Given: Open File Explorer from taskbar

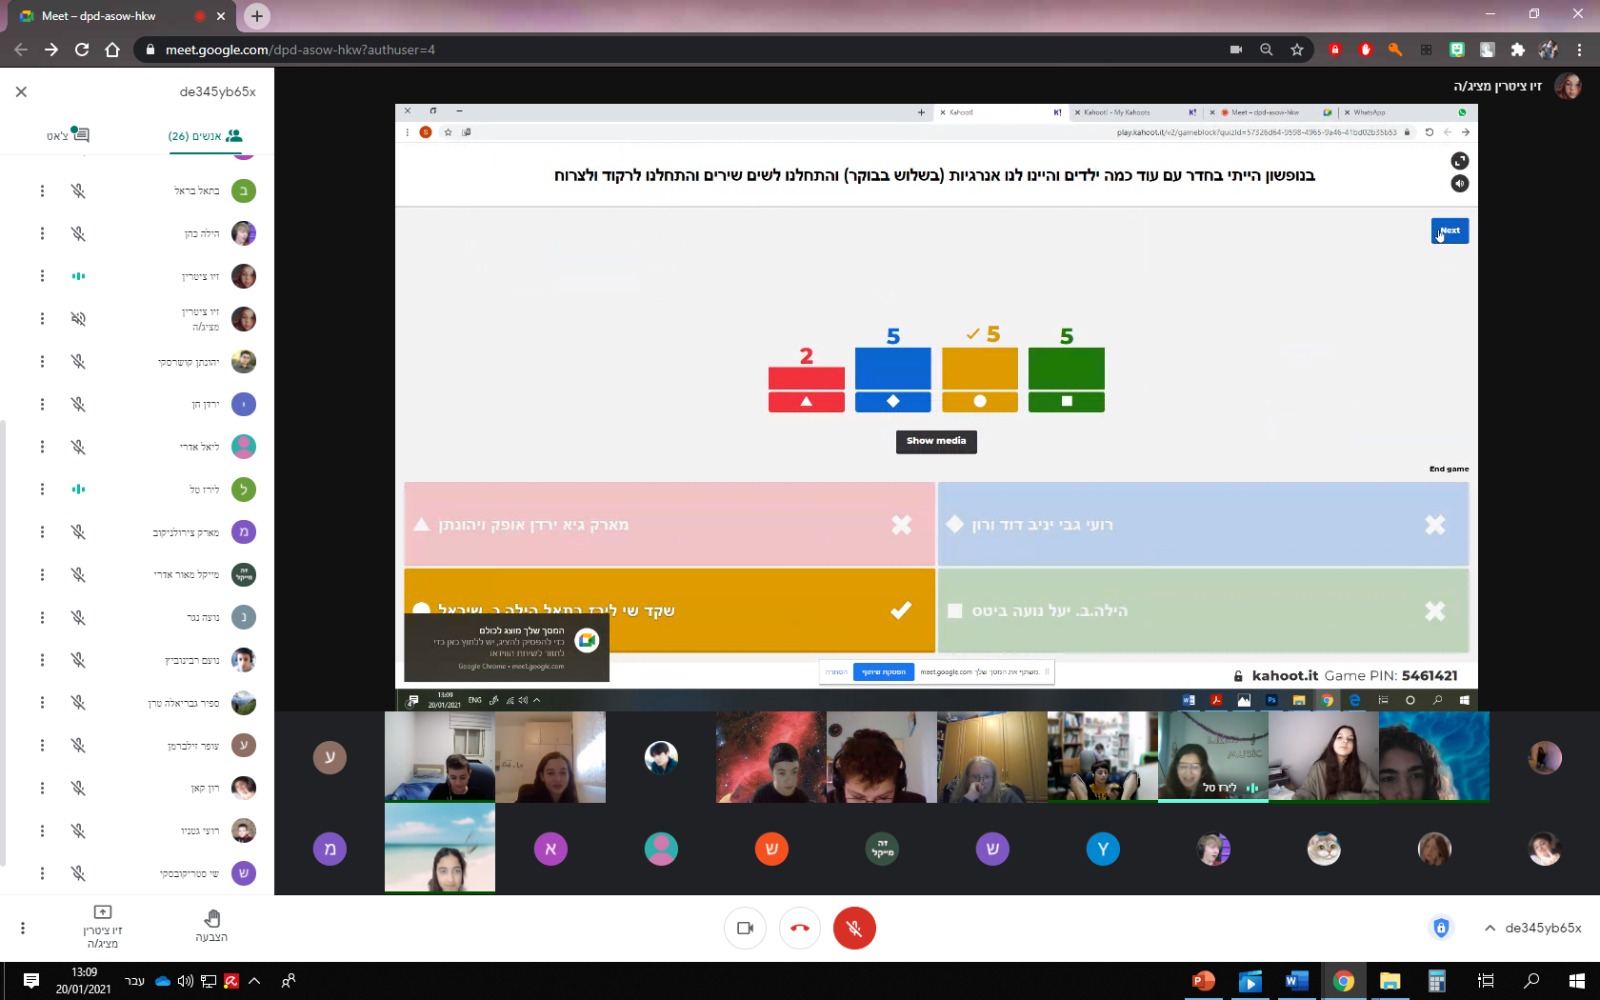Looking at the screenshot, I should click(1390, 981).
